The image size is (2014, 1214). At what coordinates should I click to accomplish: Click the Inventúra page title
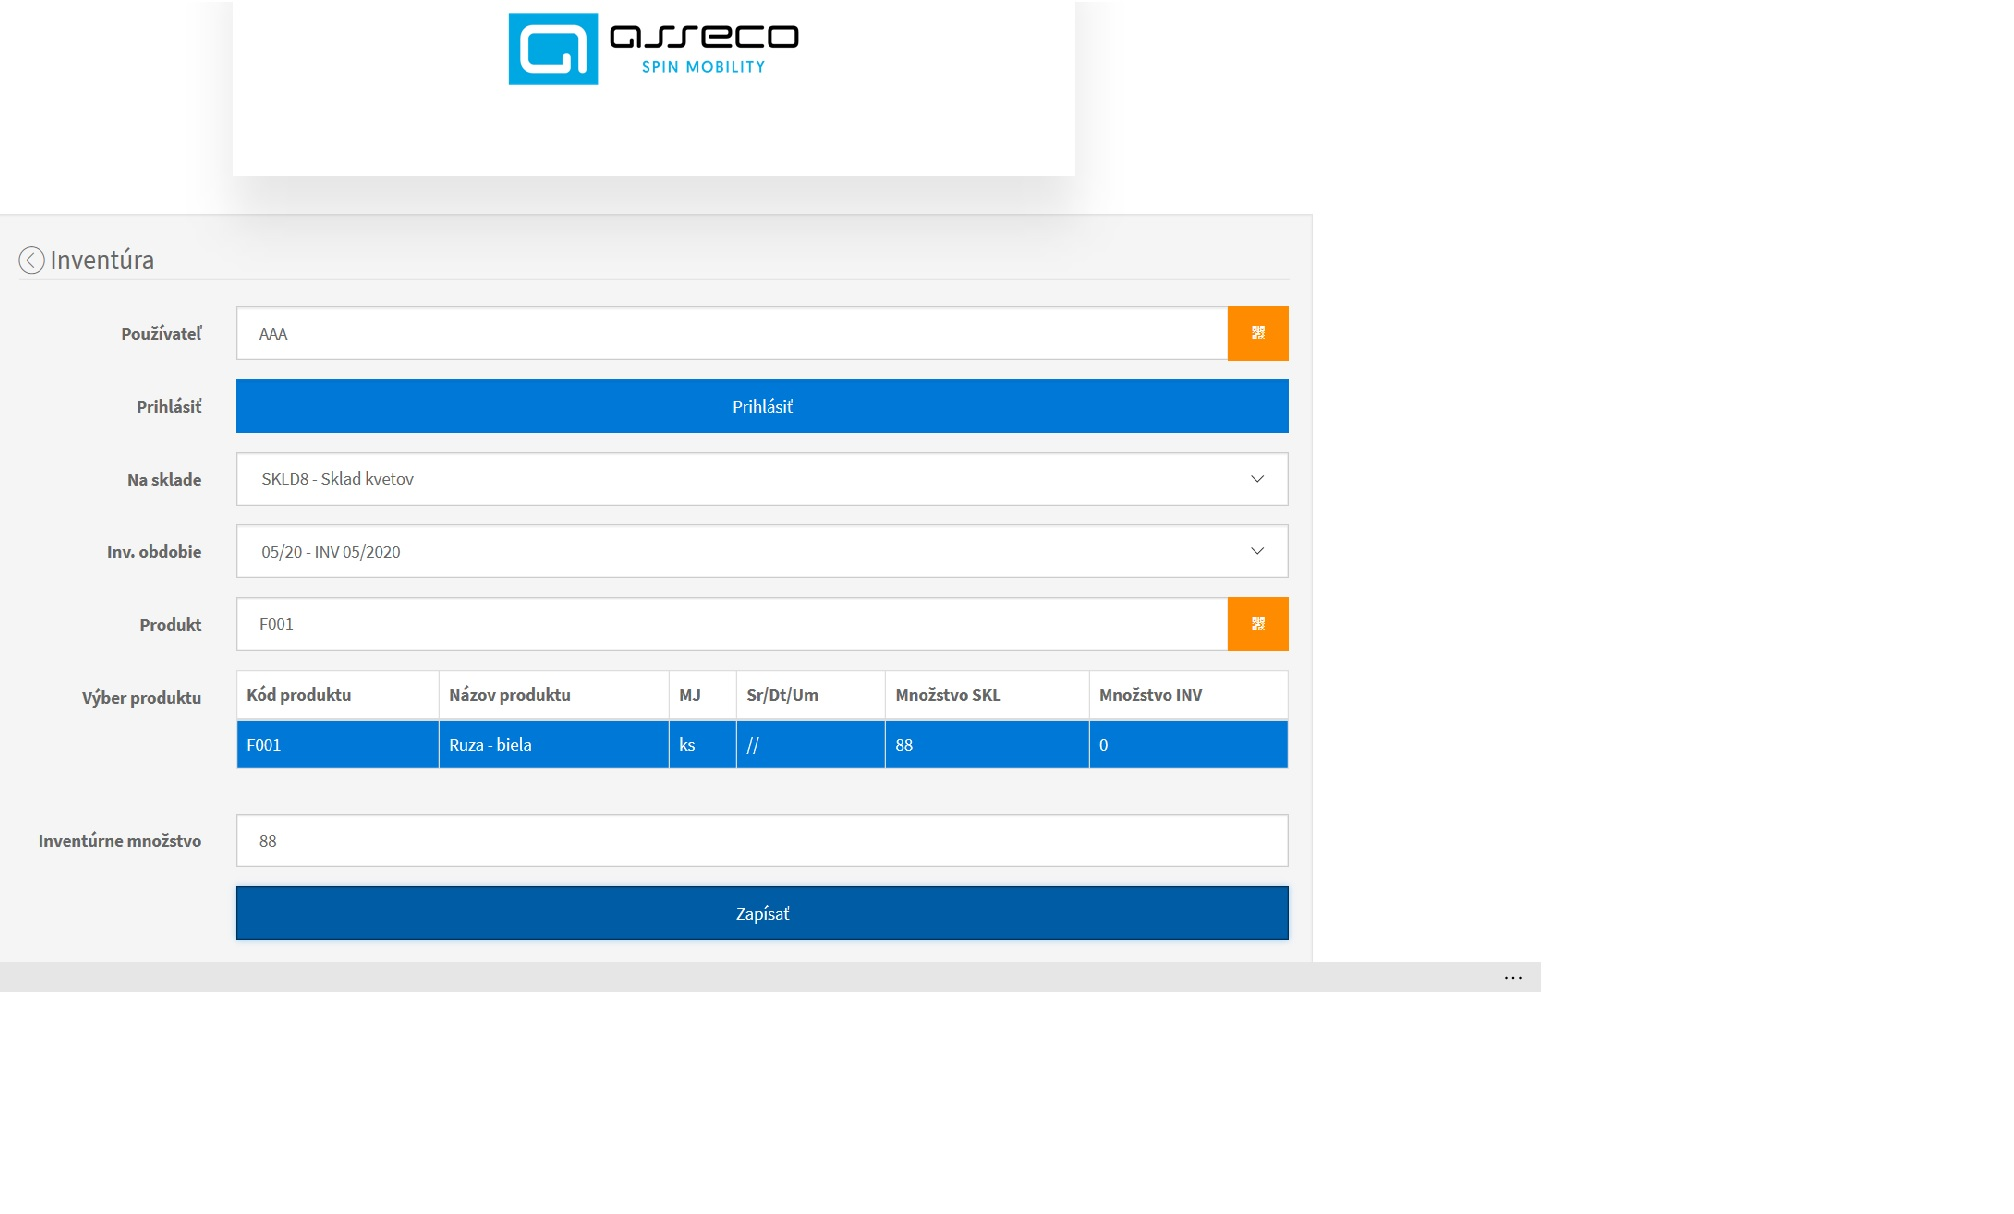pos(102,260)
